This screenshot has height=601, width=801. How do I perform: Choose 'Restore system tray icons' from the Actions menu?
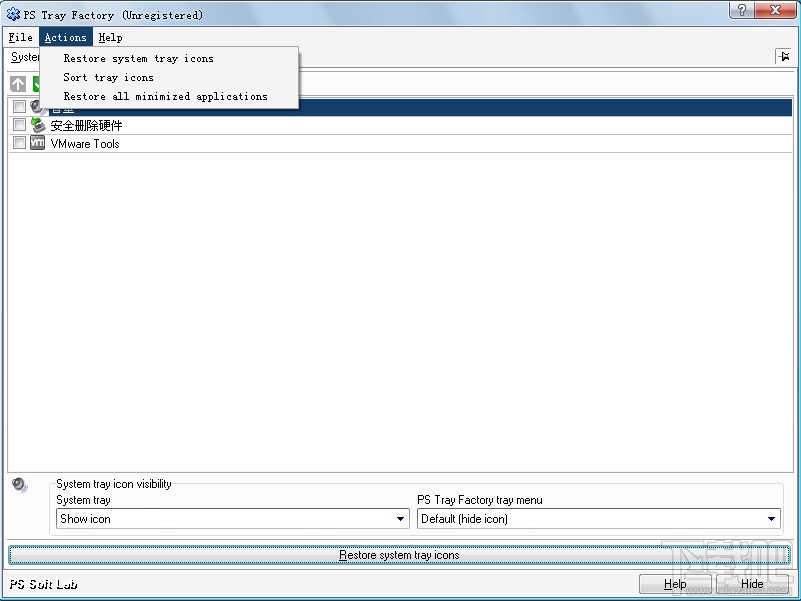[169, 58]
